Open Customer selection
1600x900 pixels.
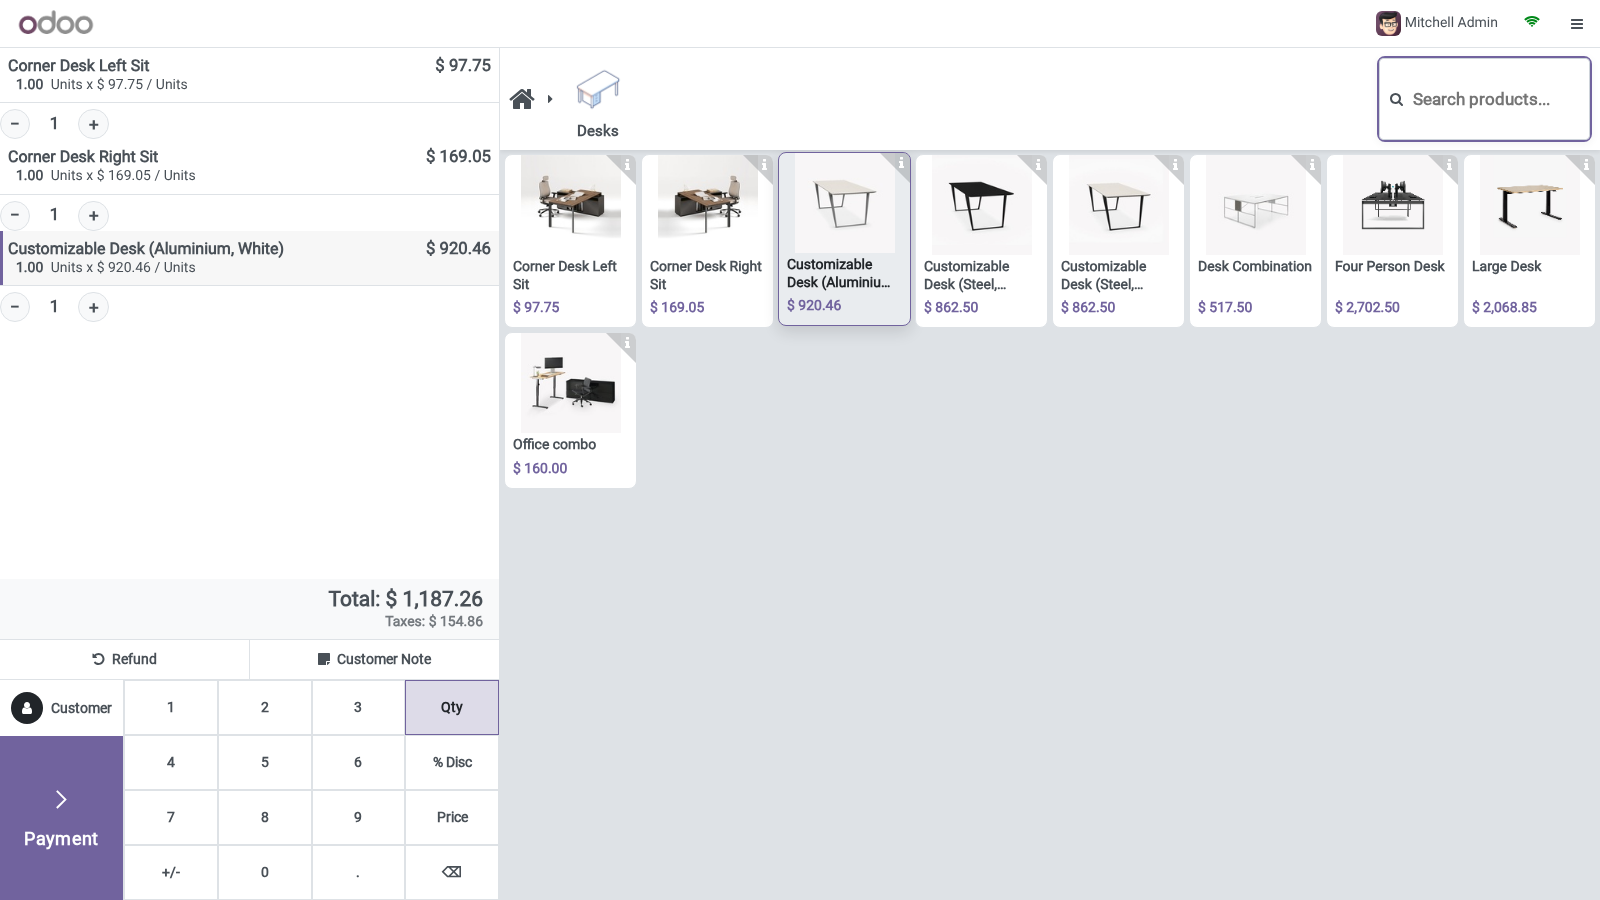62,708
